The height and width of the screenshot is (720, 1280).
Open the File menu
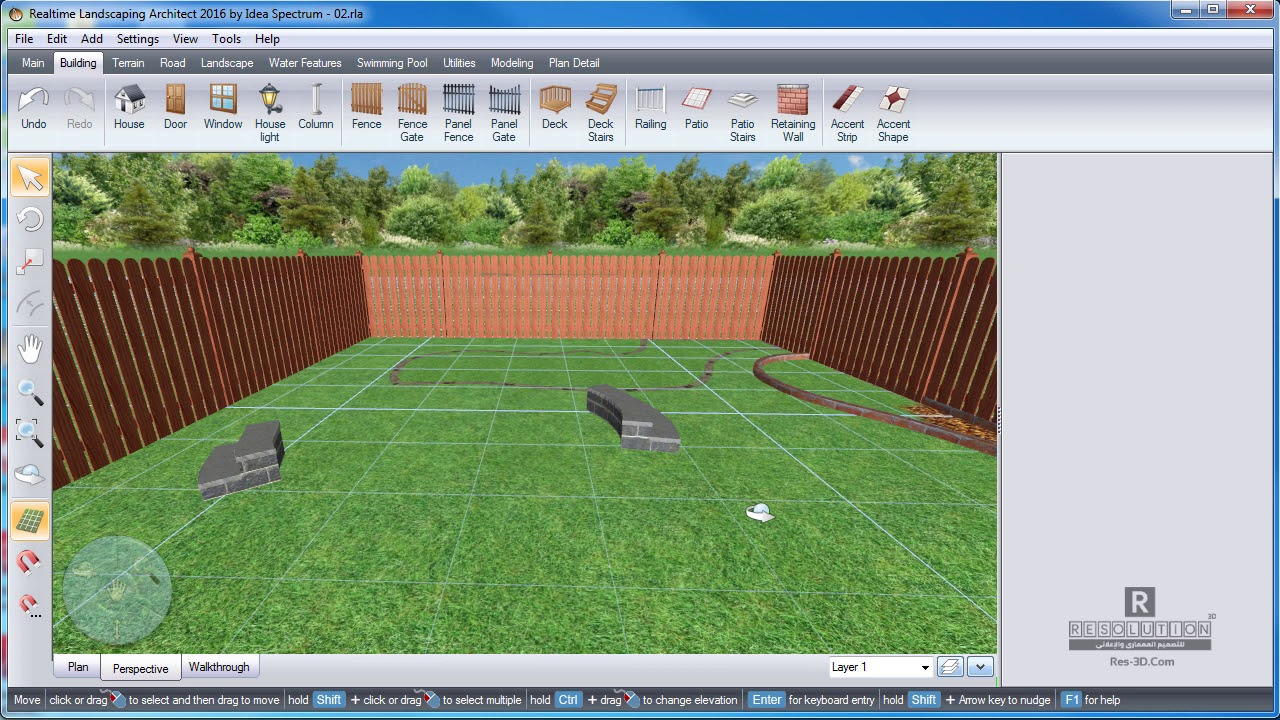point(24,39)
